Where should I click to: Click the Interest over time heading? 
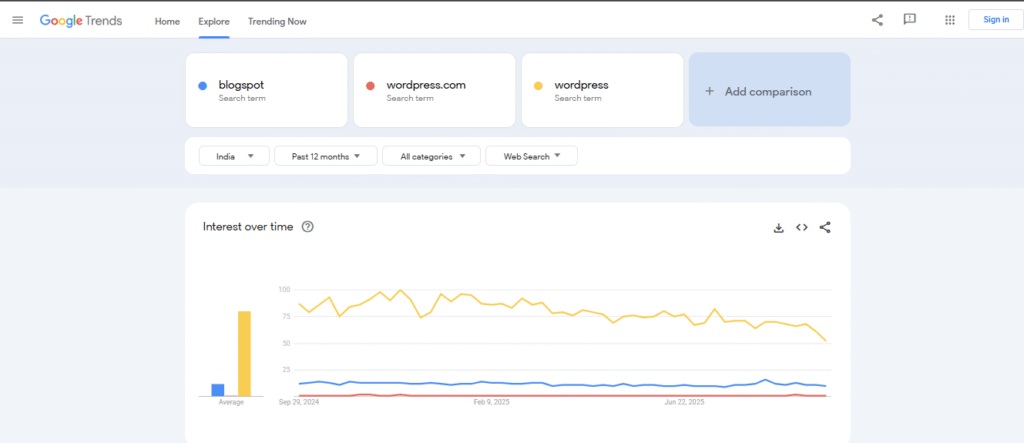click(248, 227)
